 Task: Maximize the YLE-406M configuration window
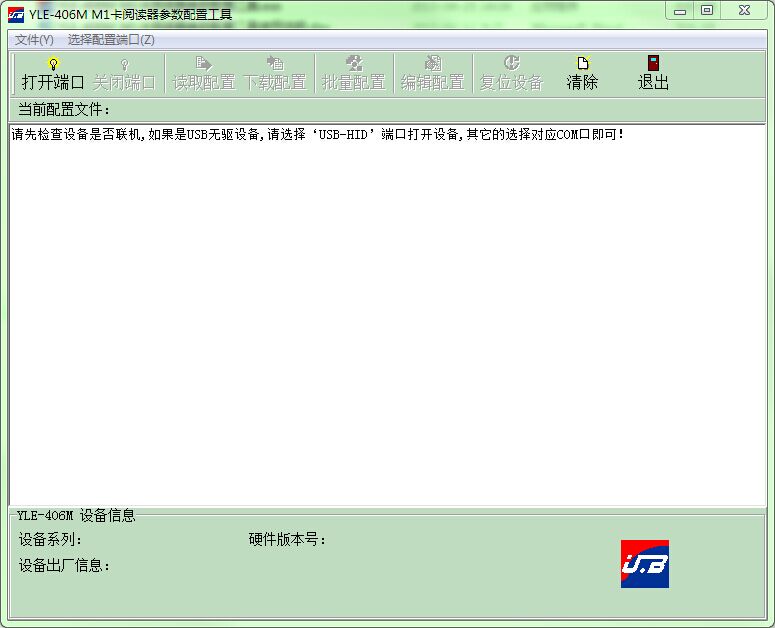[x=707, y=10]
